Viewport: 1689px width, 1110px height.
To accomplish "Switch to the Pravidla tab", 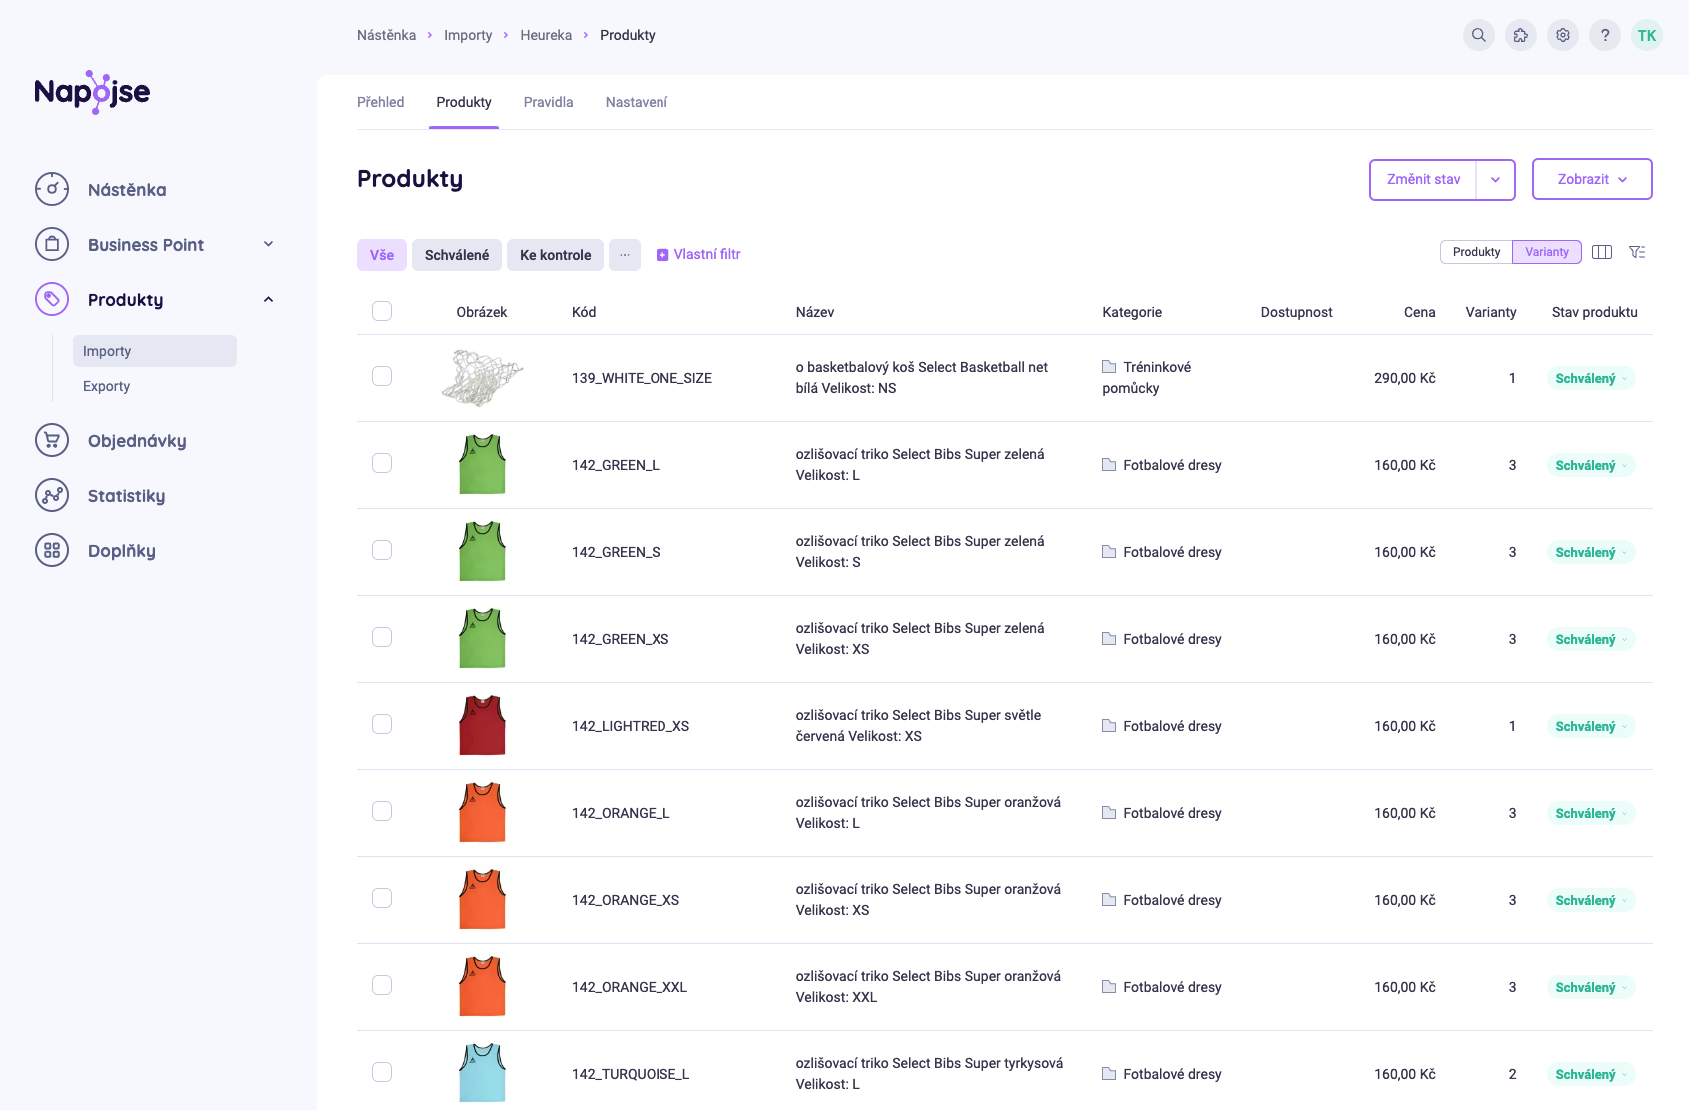I will (x=548, y=102).
